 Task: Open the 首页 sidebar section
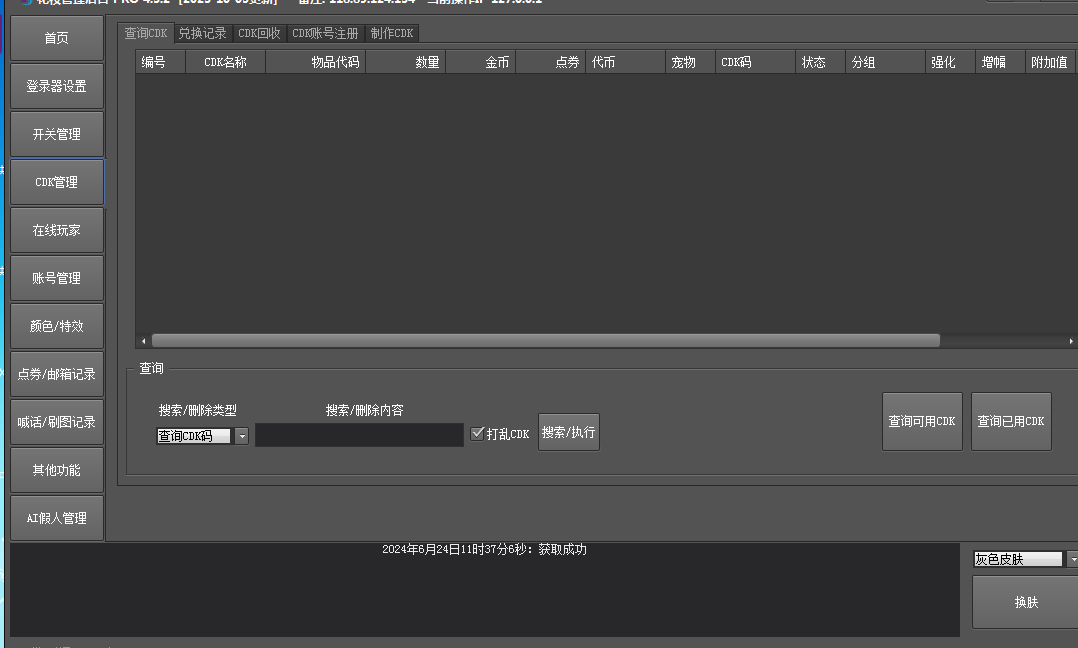point(57,38)
